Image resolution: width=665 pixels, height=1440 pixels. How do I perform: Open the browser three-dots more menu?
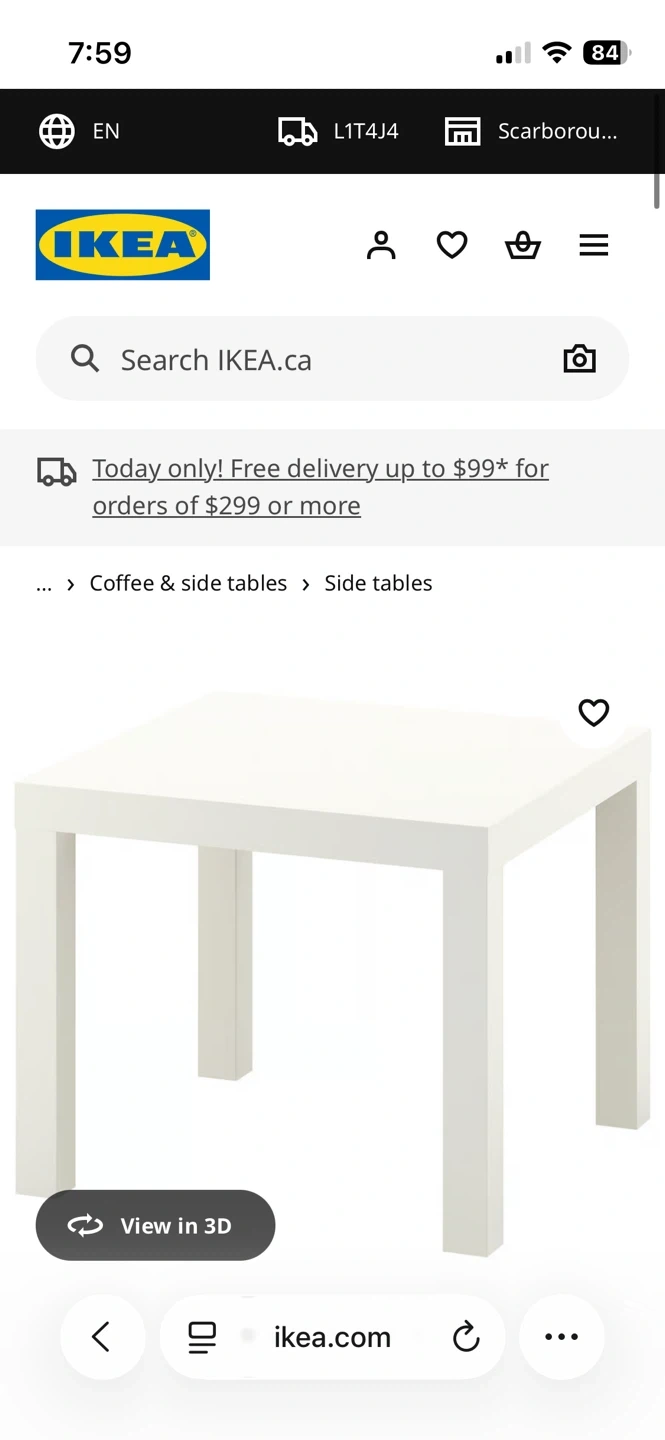561,1337
